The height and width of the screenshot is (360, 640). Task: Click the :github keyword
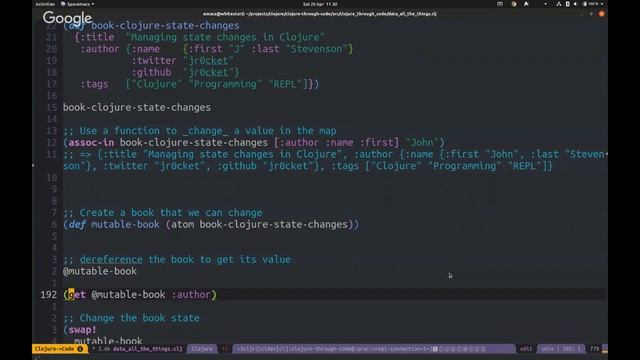151,72
